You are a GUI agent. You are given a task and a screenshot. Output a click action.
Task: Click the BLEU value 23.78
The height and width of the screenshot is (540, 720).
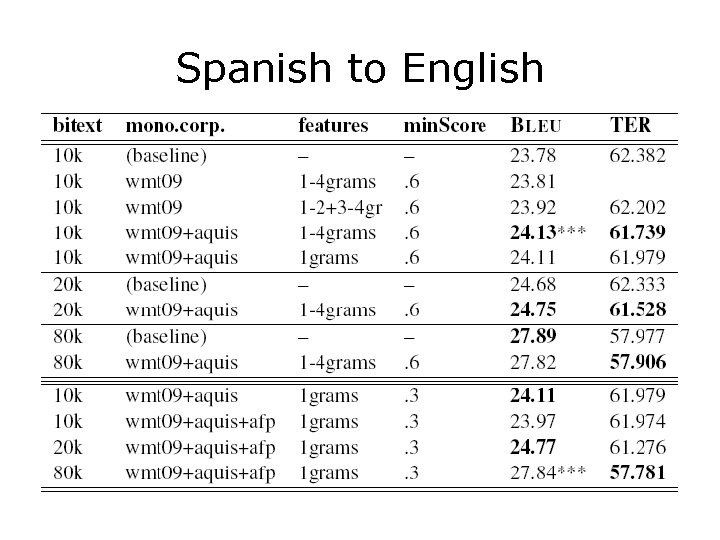533,155
